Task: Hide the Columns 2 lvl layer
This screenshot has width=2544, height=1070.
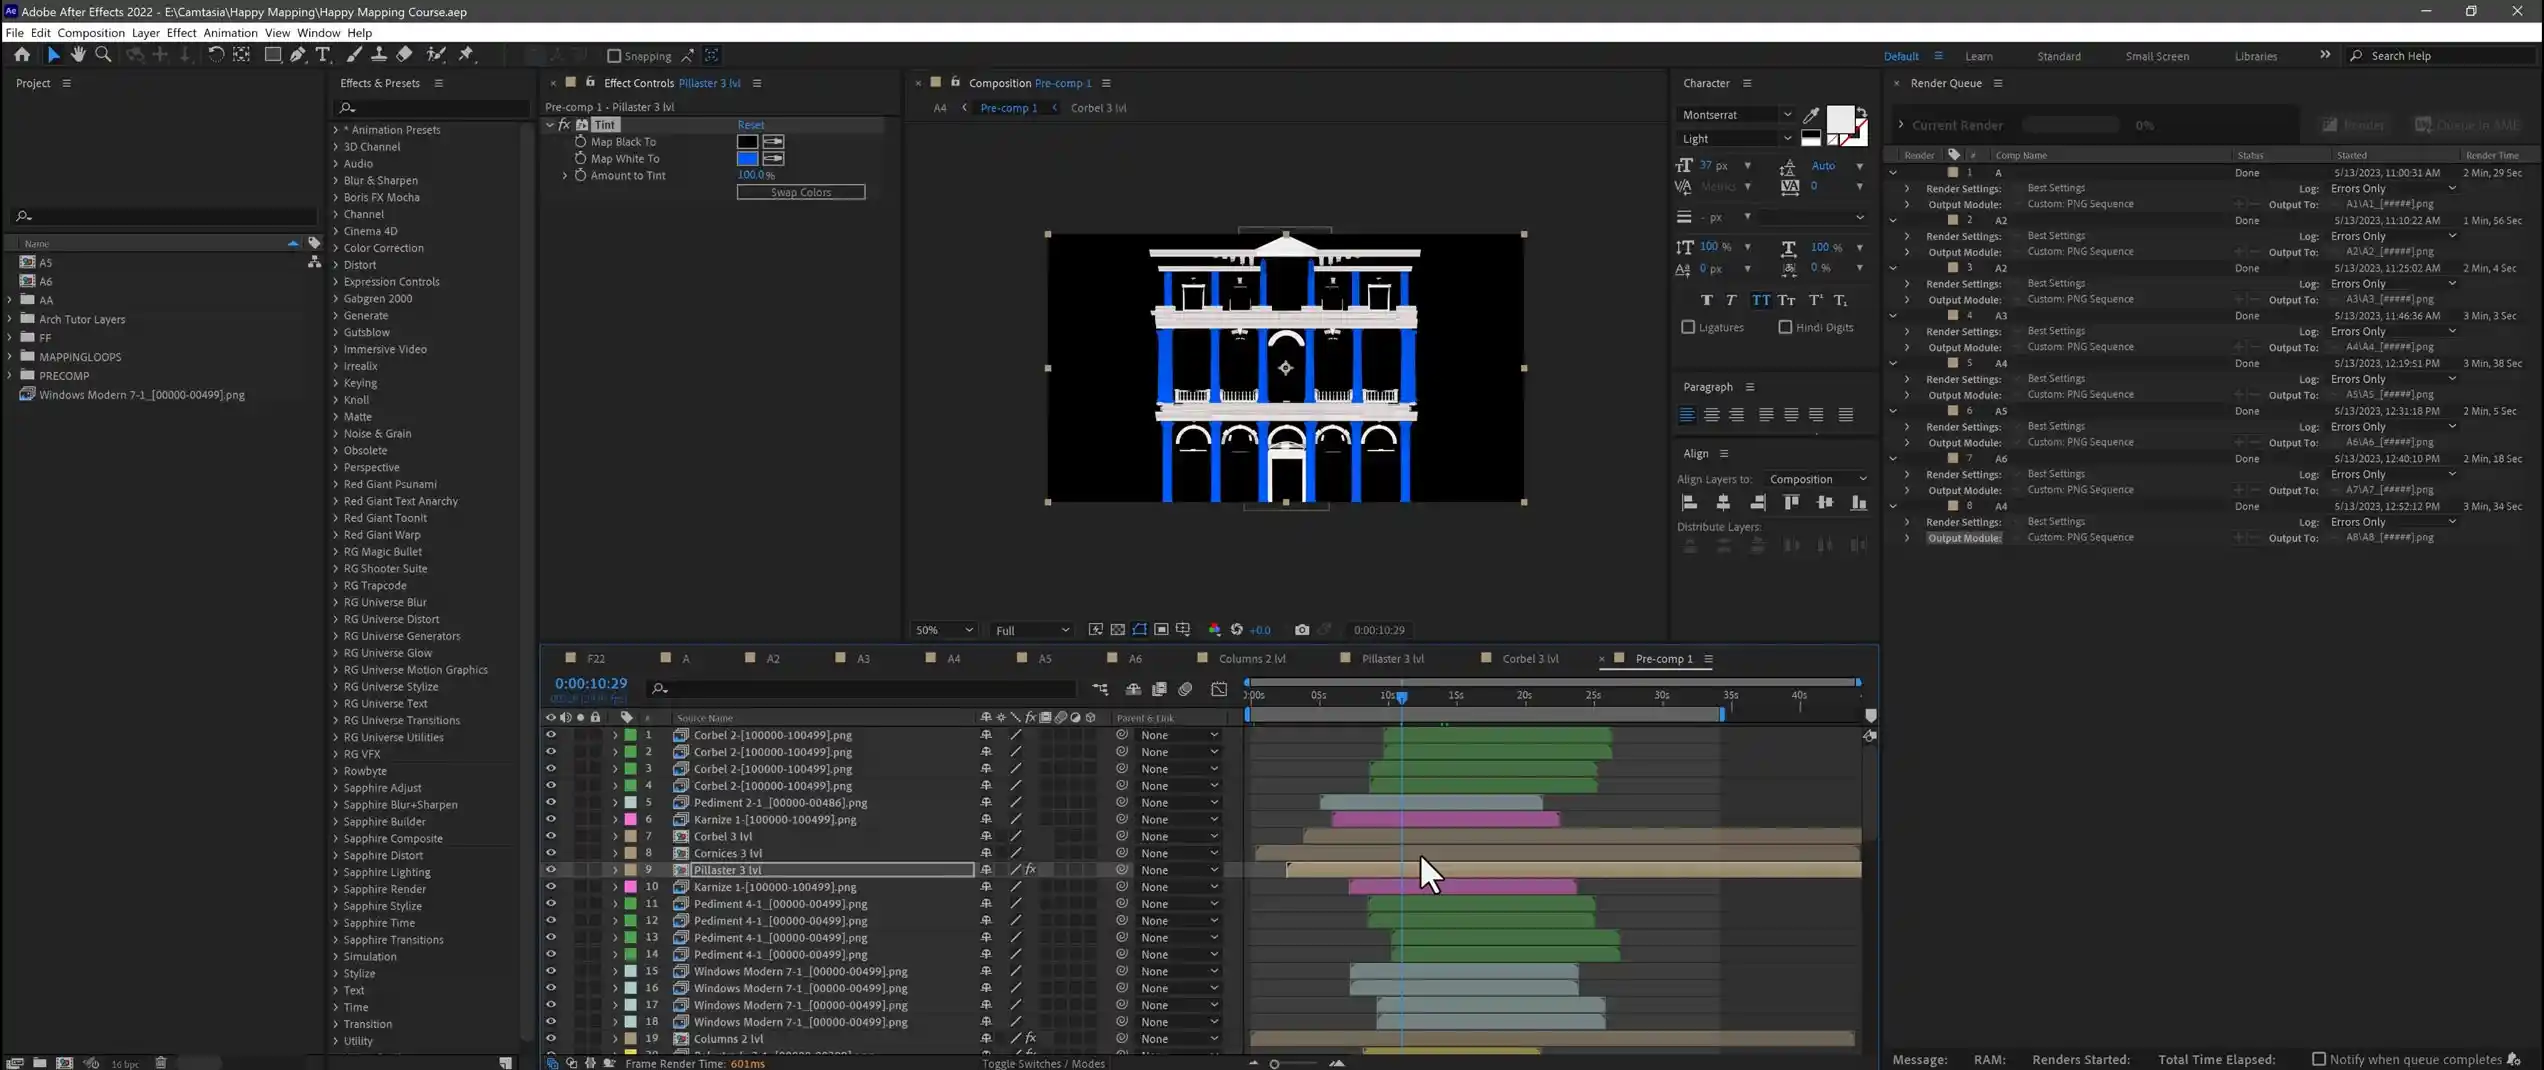Action: (x=550, y=1039)
